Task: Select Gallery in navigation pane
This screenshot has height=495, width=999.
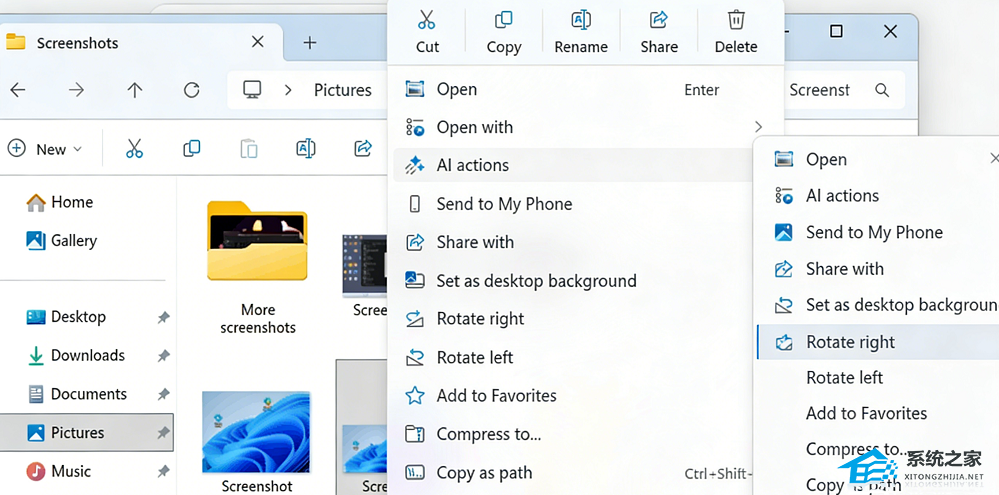Action: click(73, 241)
